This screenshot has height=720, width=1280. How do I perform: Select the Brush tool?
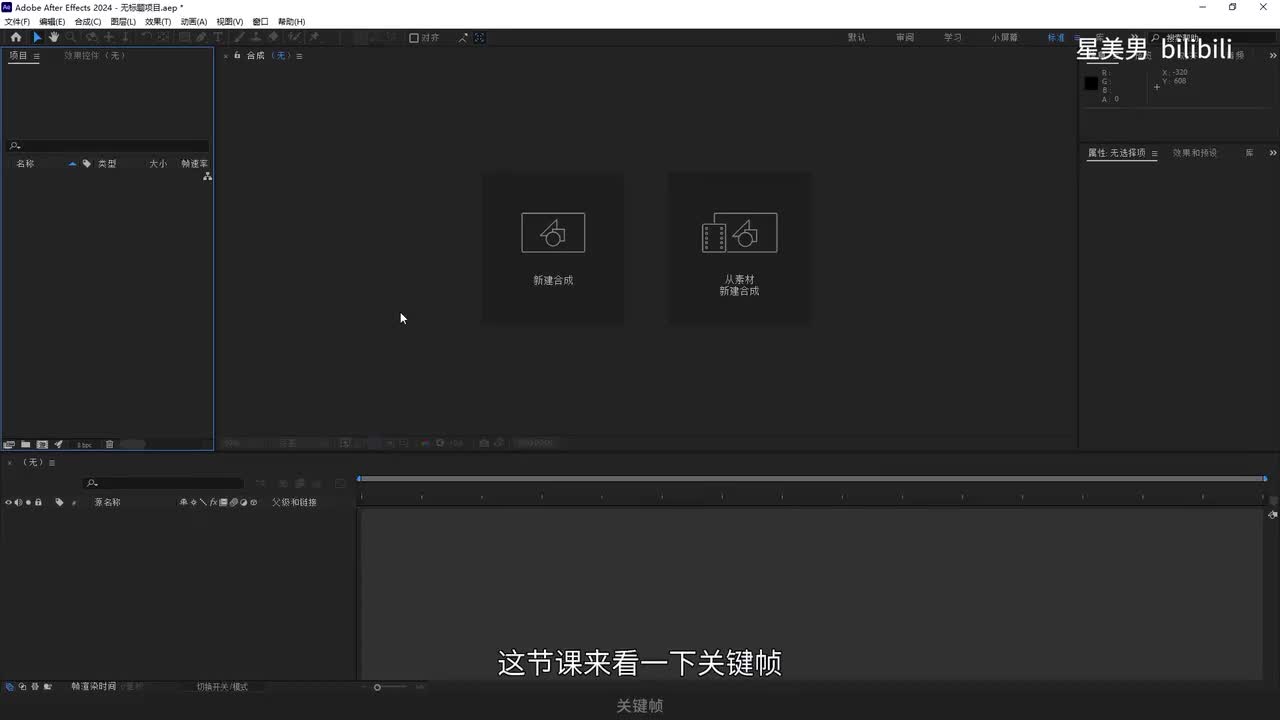point(240,37)
